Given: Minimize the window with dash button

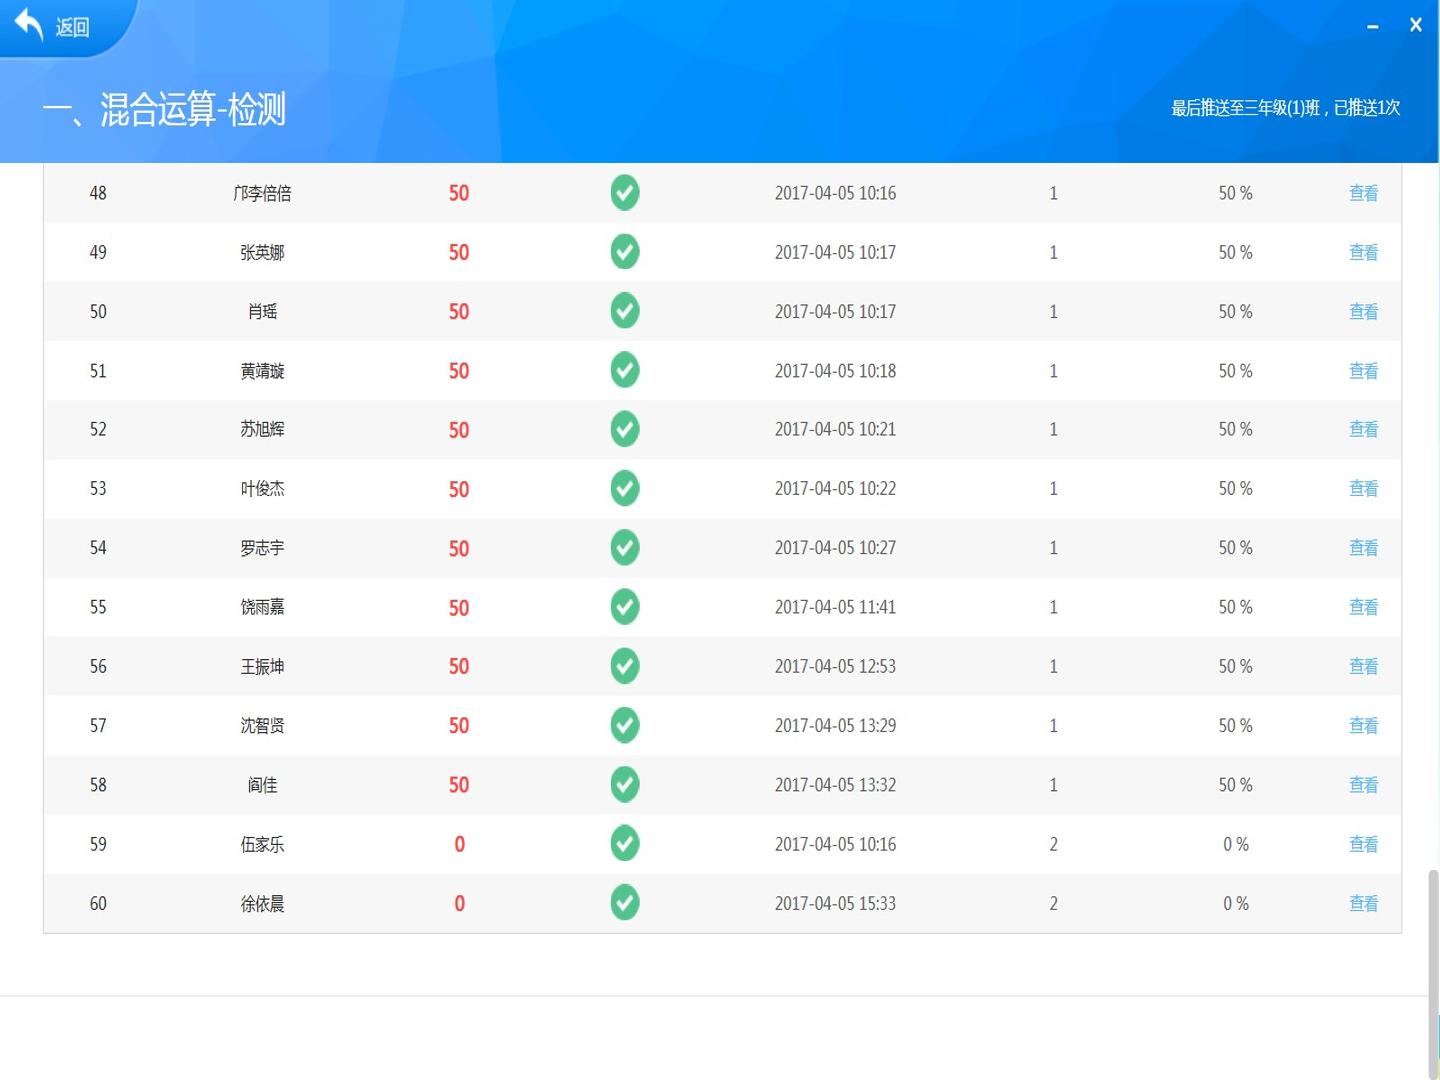Looking at the screenshot, I should 1373,26.
